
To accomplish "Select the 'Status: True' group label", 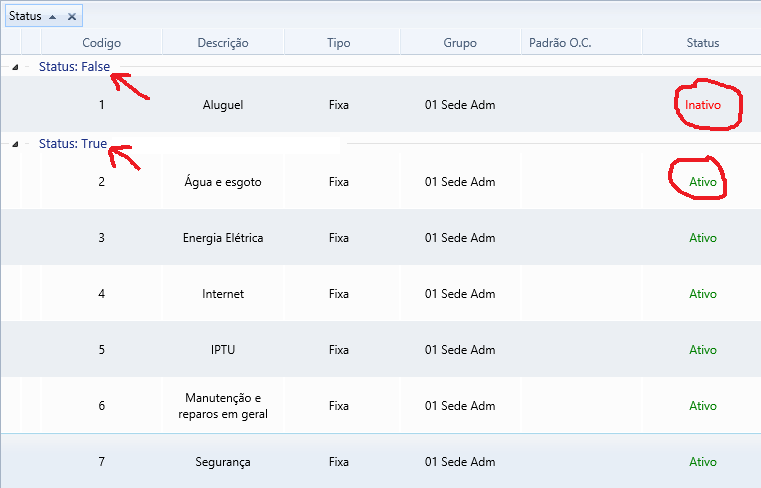I will 73,144.
